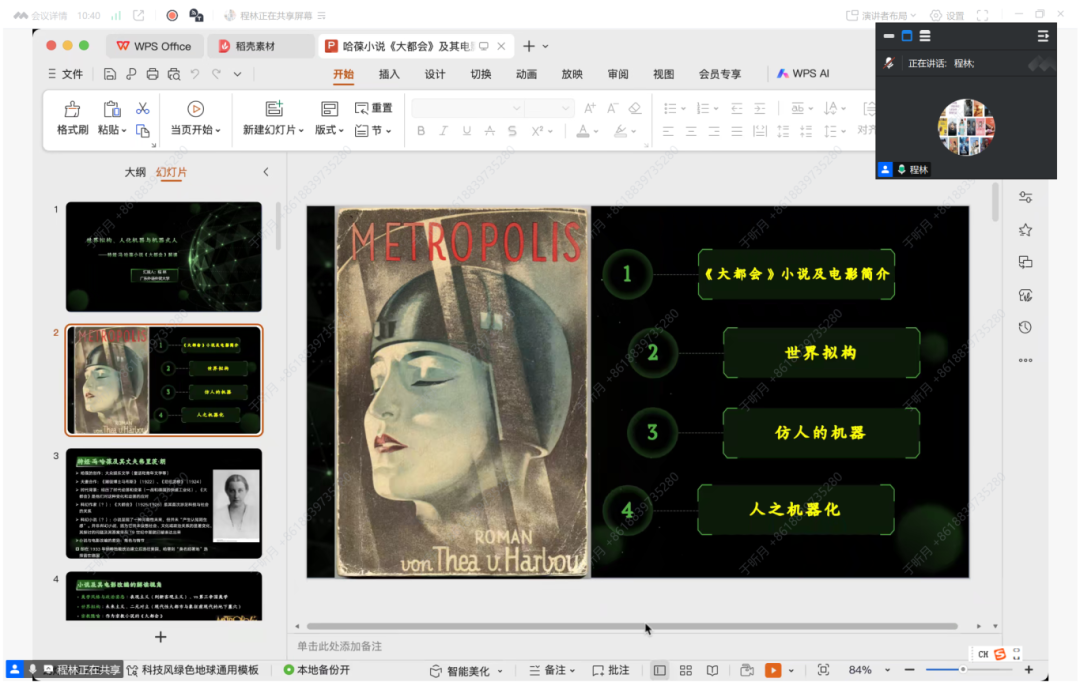Screen dimensions: 1080x682
Task: Click the Smart Beautify (智能美化) button
Action: 466,670
